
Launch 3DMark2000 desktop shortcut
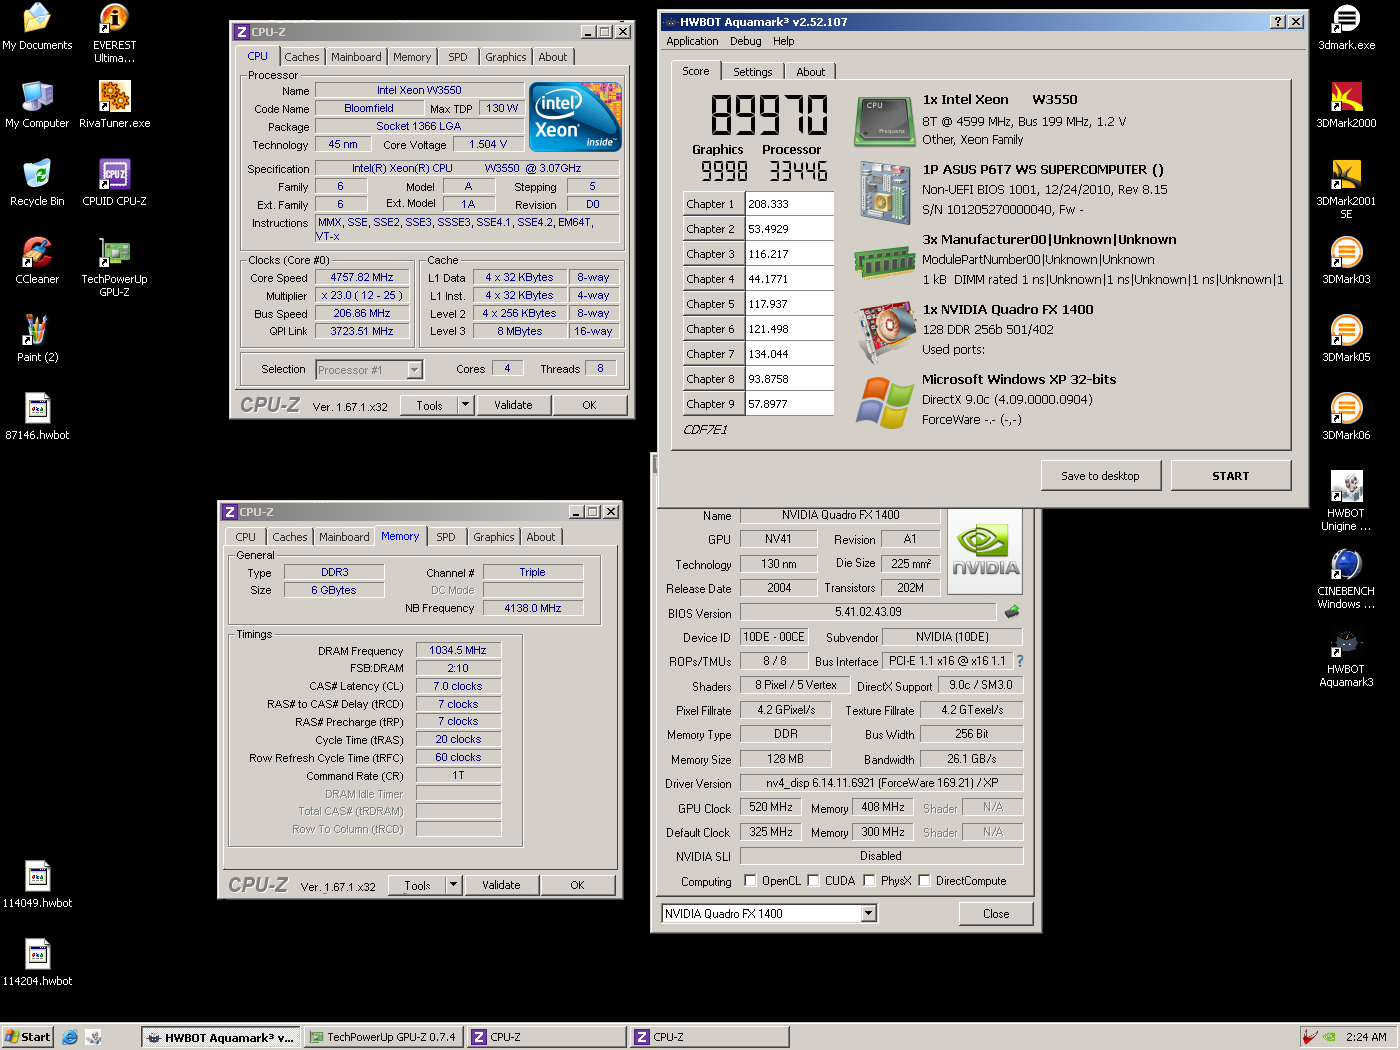[1346, 104]
